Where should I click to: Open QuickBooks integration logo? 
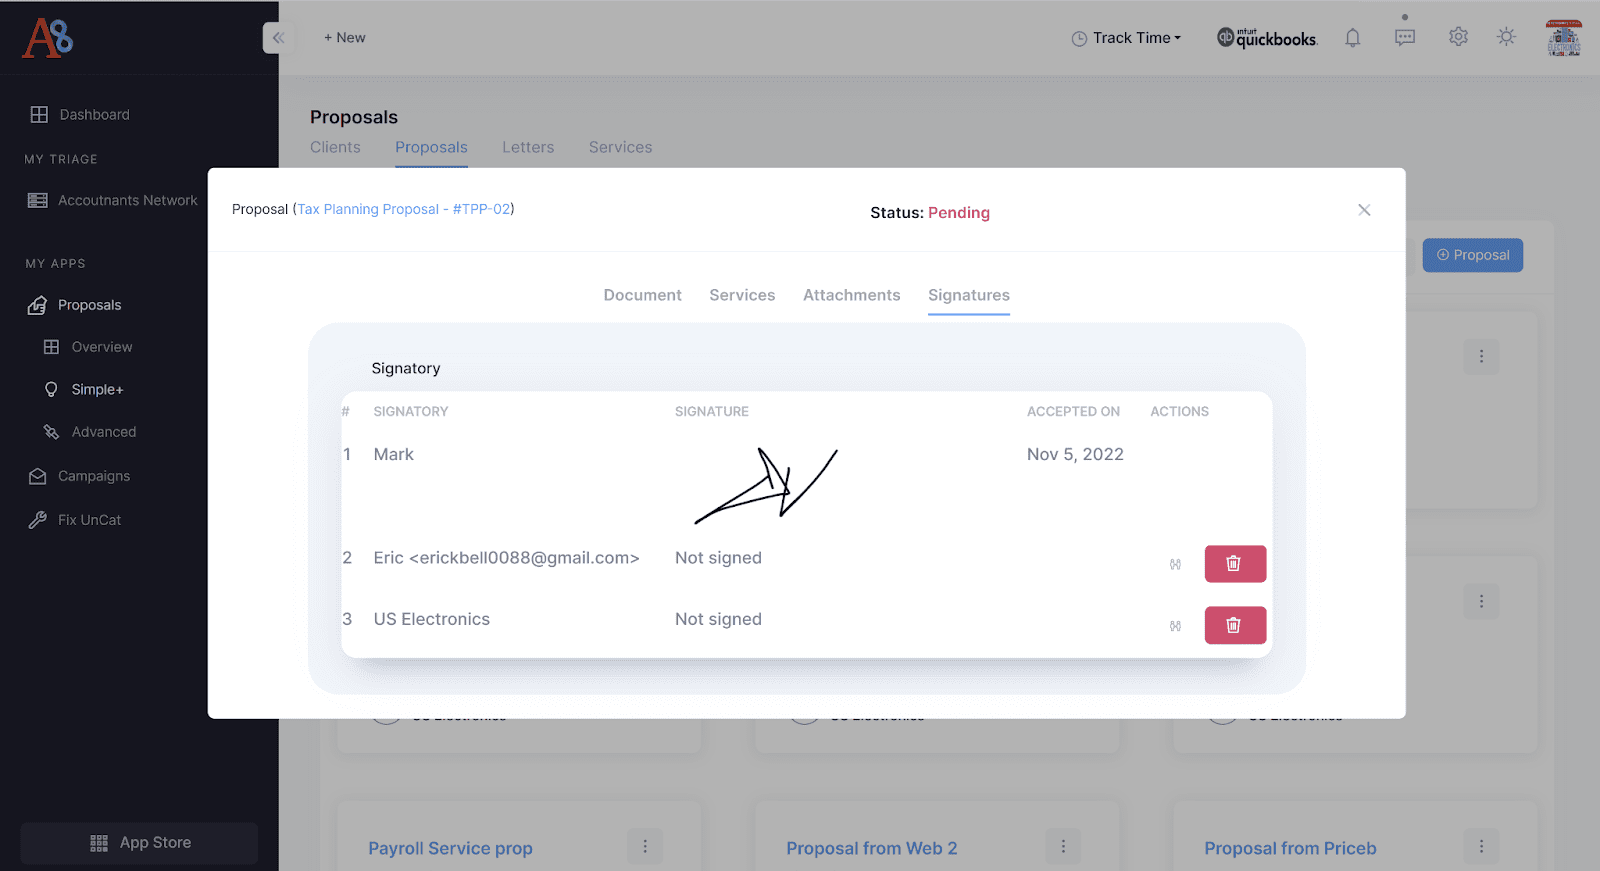click(1267, 38)
